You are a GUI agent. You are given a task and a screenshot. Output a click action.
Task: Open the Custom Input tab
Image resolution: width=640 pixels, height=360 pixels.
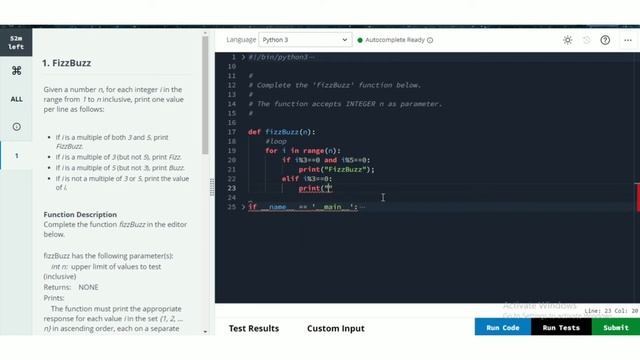[x=336, y=328]
